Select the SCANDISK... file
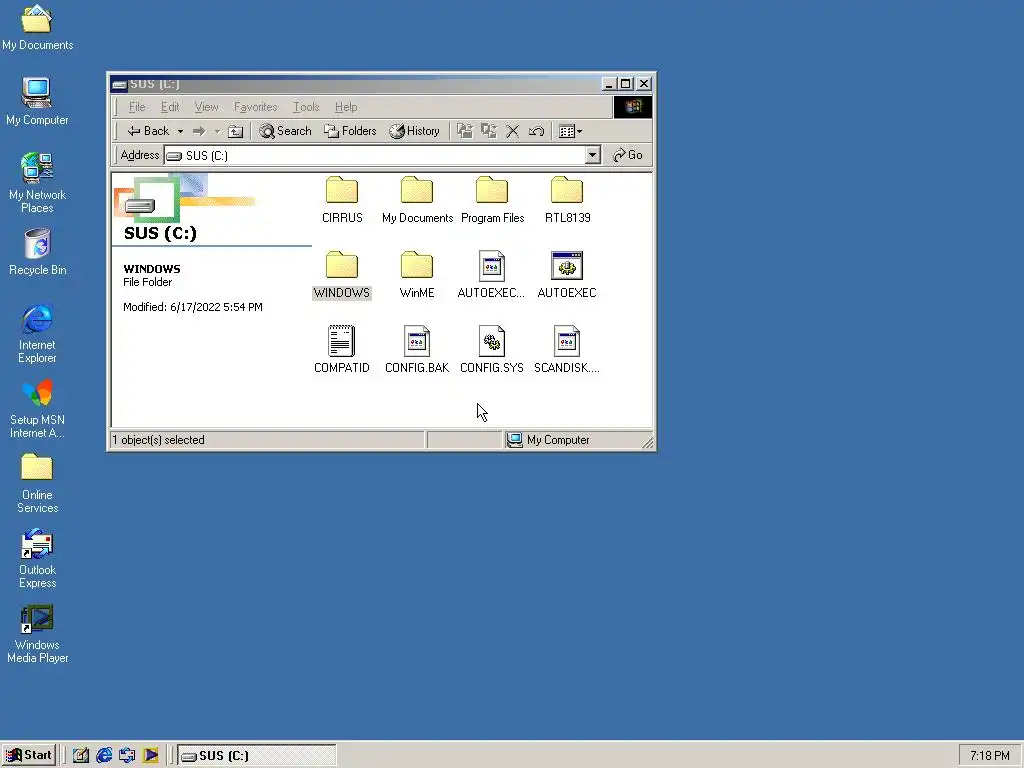The width and height of the screenshot is (1024, 768). click(567, 349)
